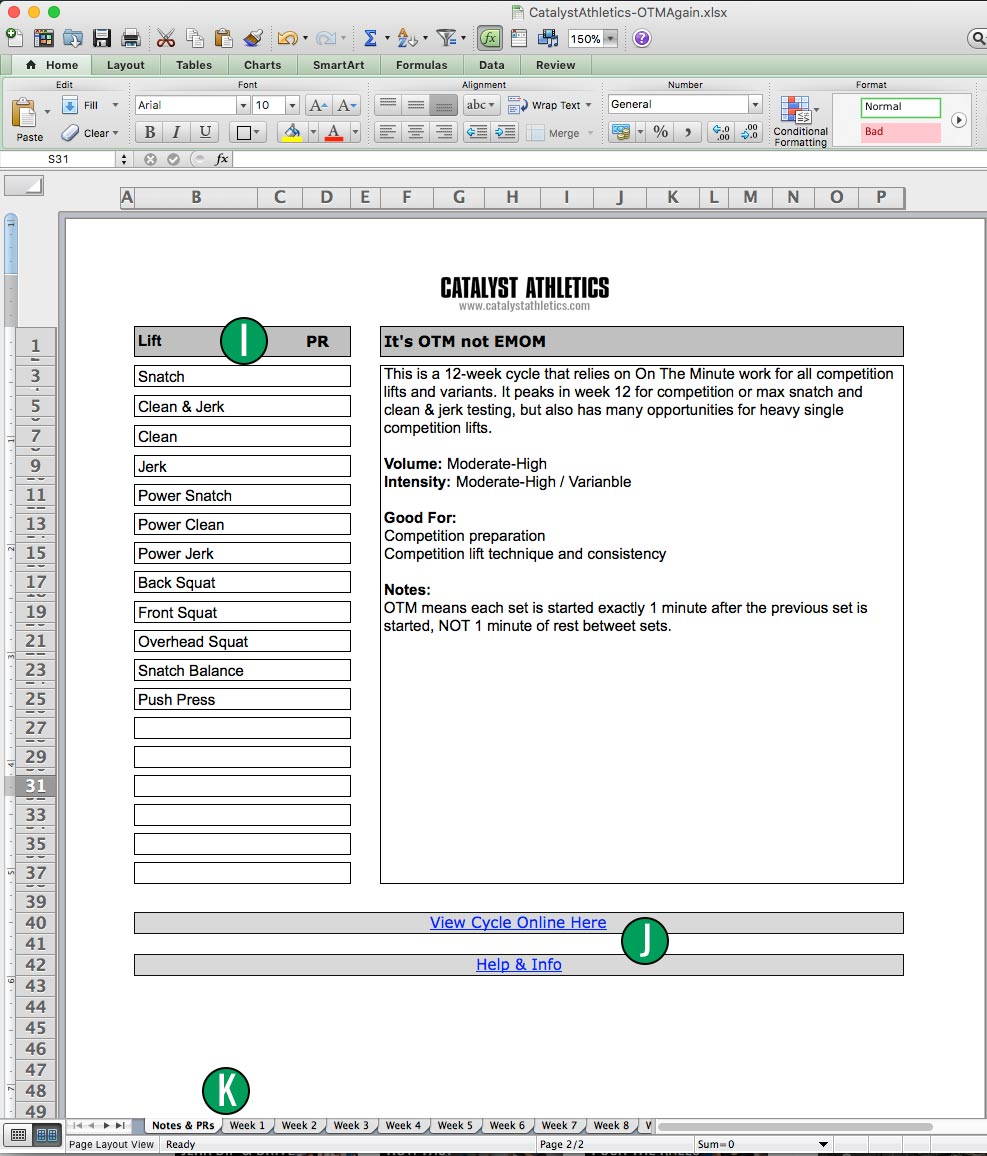Open the Tables ribbon tab
Image resolution: width=987 pixels, height=1156 pixels.
[194, 65]
